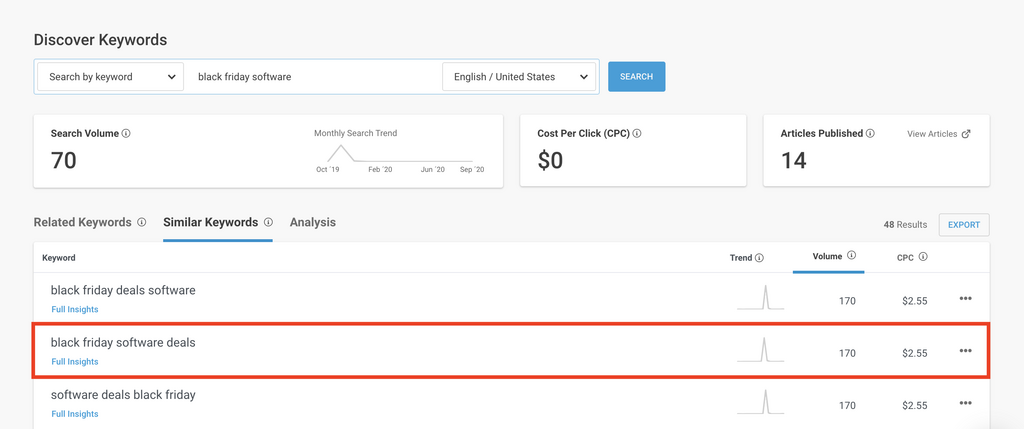Viewport: 1024px width, 429px height.
Task: Open Full Insights for black friday deals software
Action: coord(75,310)
